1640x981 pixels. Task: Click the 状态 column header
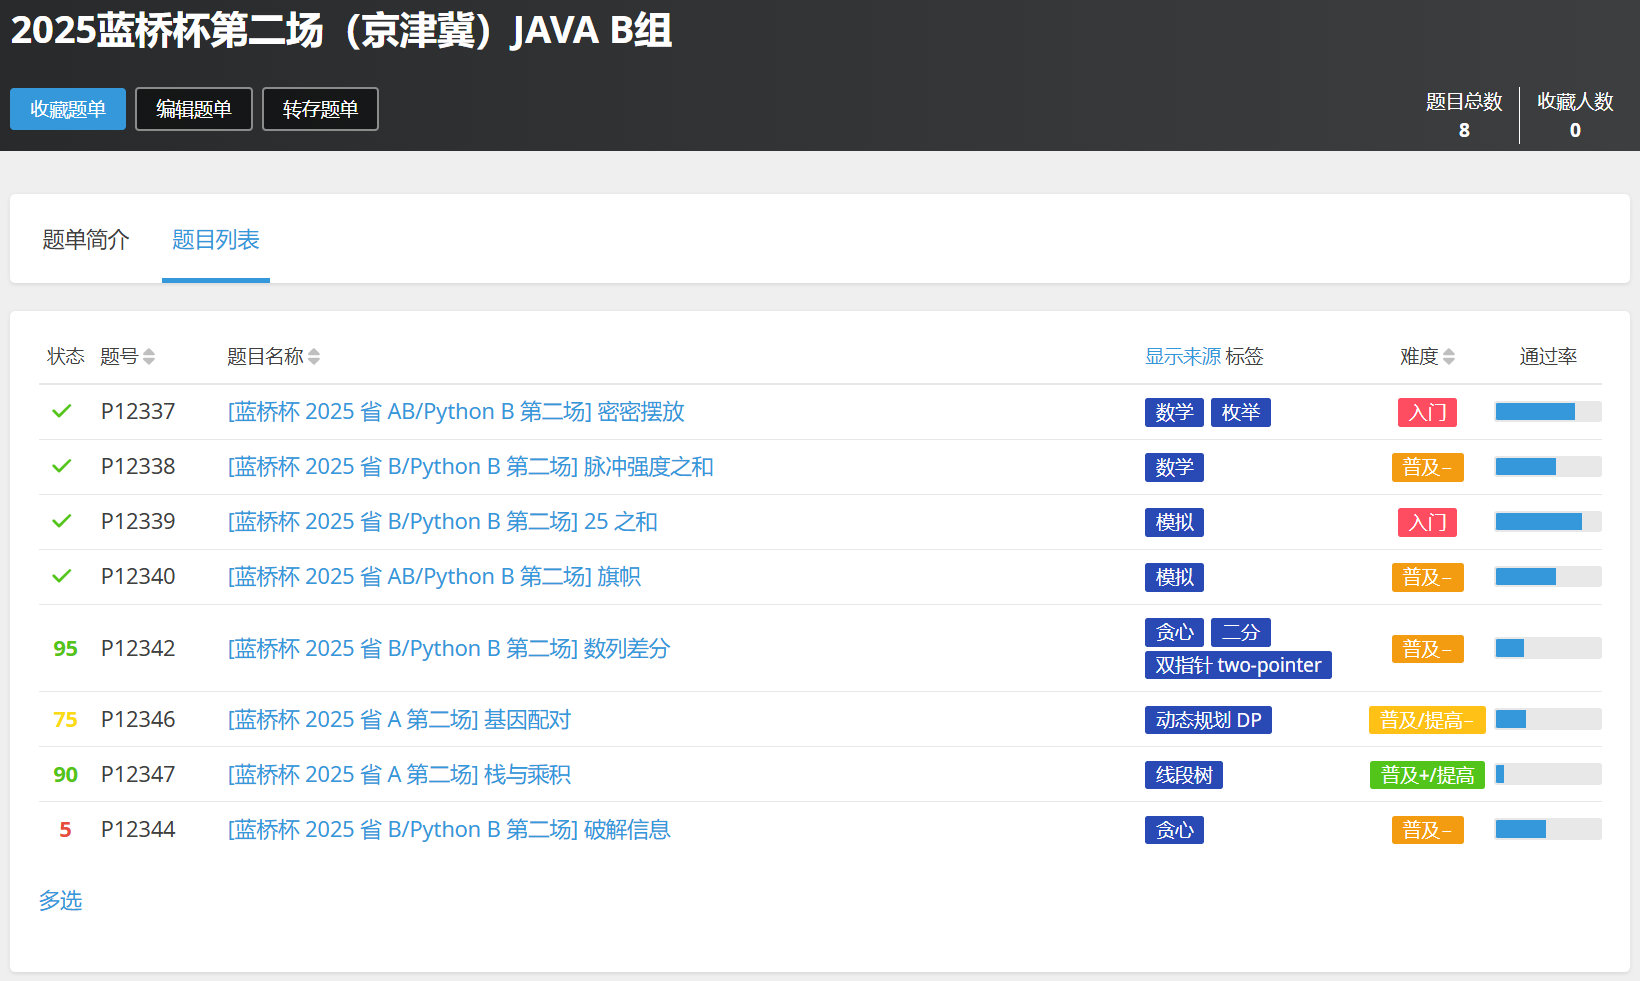66,357
